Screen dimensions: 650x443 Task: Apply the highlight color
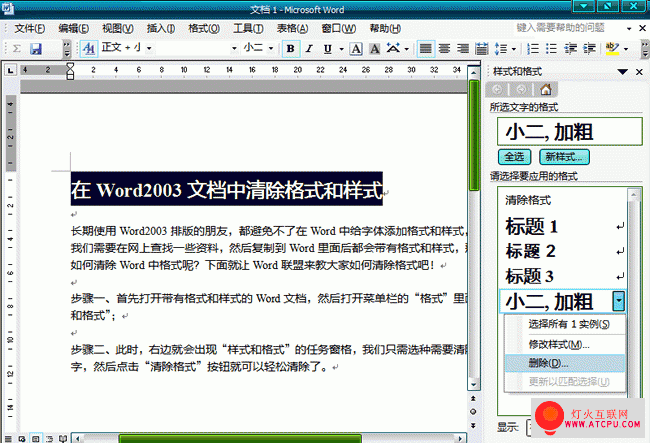point(612,49)
